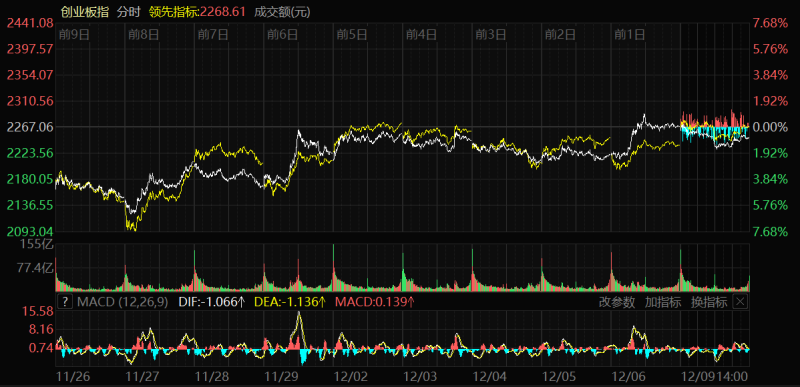Click the 2354.07 price label

[30, 74]
